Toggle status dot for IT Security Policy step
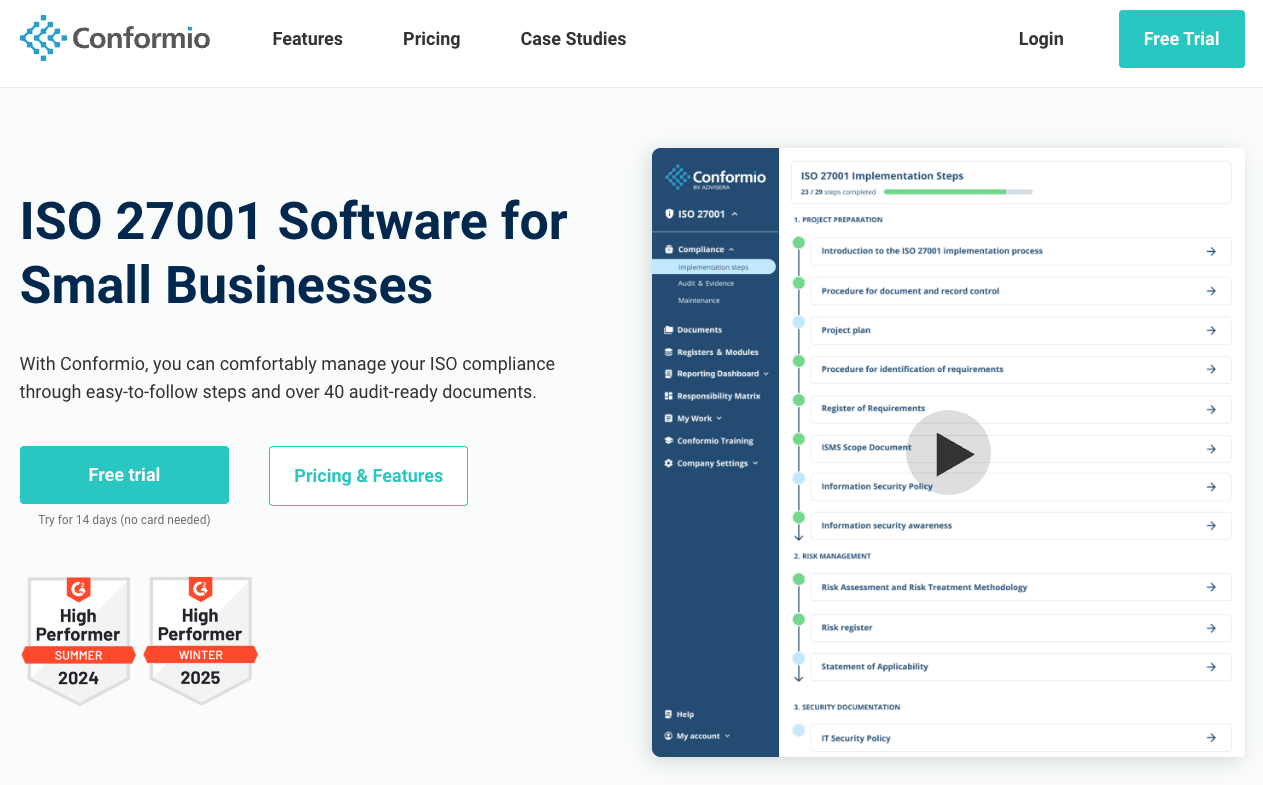This screenshot has width=1263, height=785. 798,730
